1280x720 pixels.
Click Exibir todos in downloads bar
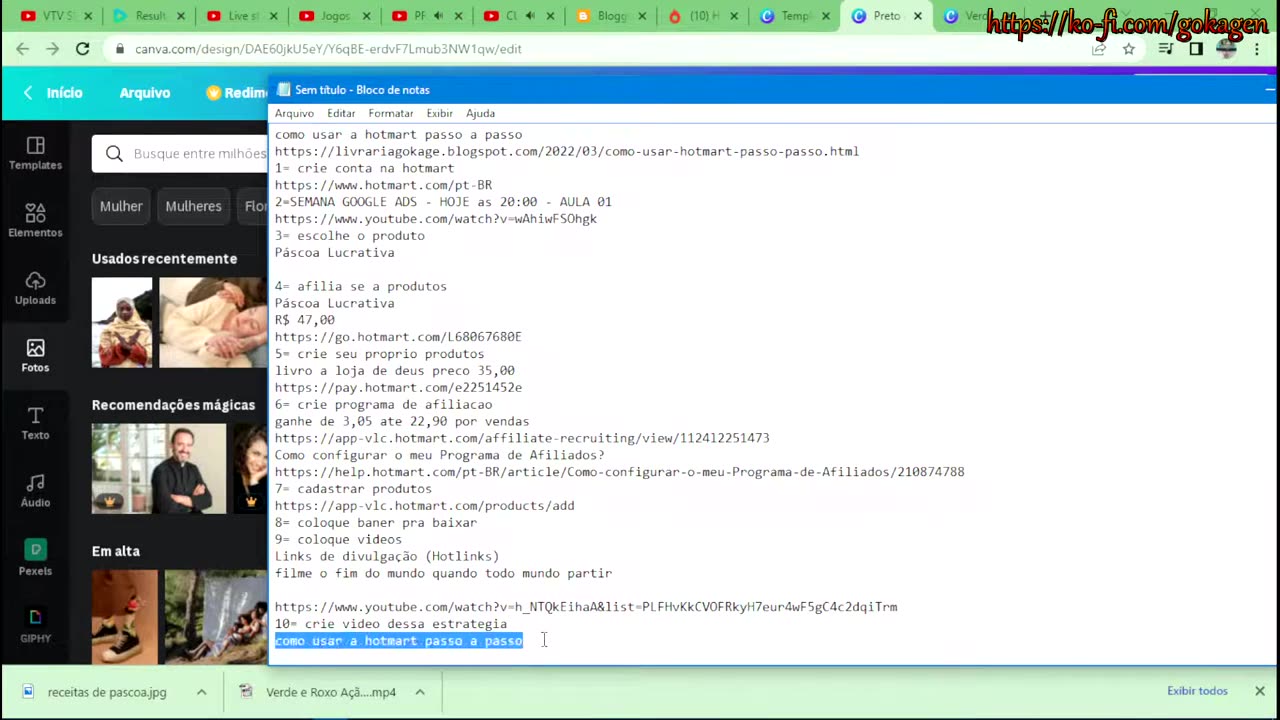(1197, 691)
